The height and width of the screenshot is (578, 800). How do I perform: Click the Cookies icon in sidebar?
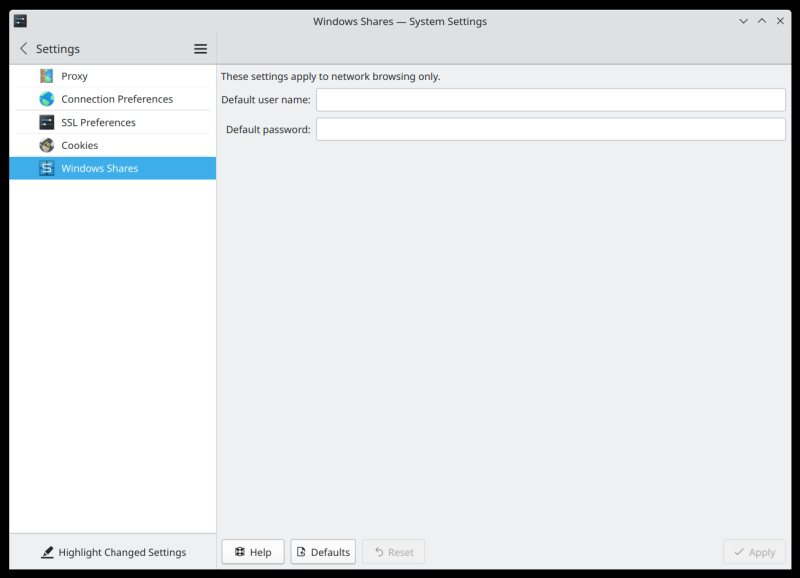click(46, 145)
